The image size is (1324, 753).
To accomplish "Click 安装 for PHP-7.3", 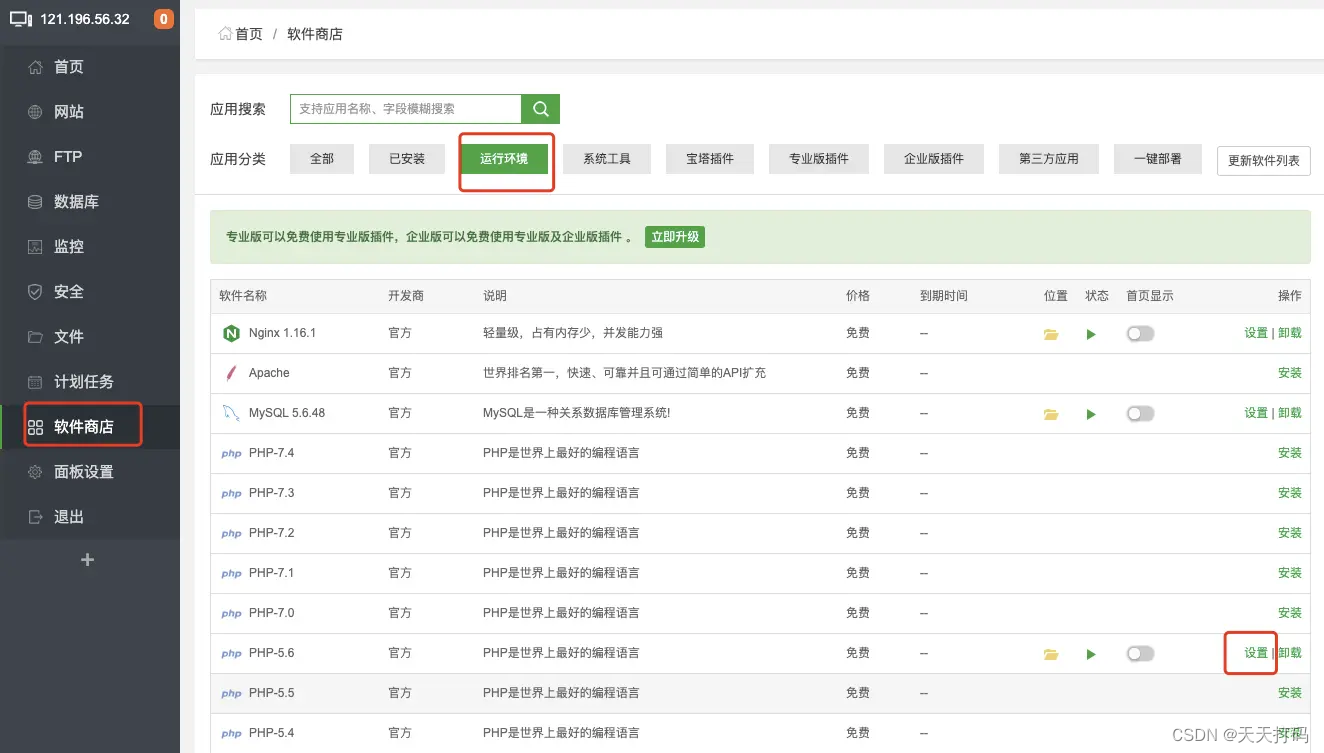I will pyautogui.click(x=1290, y=493).
